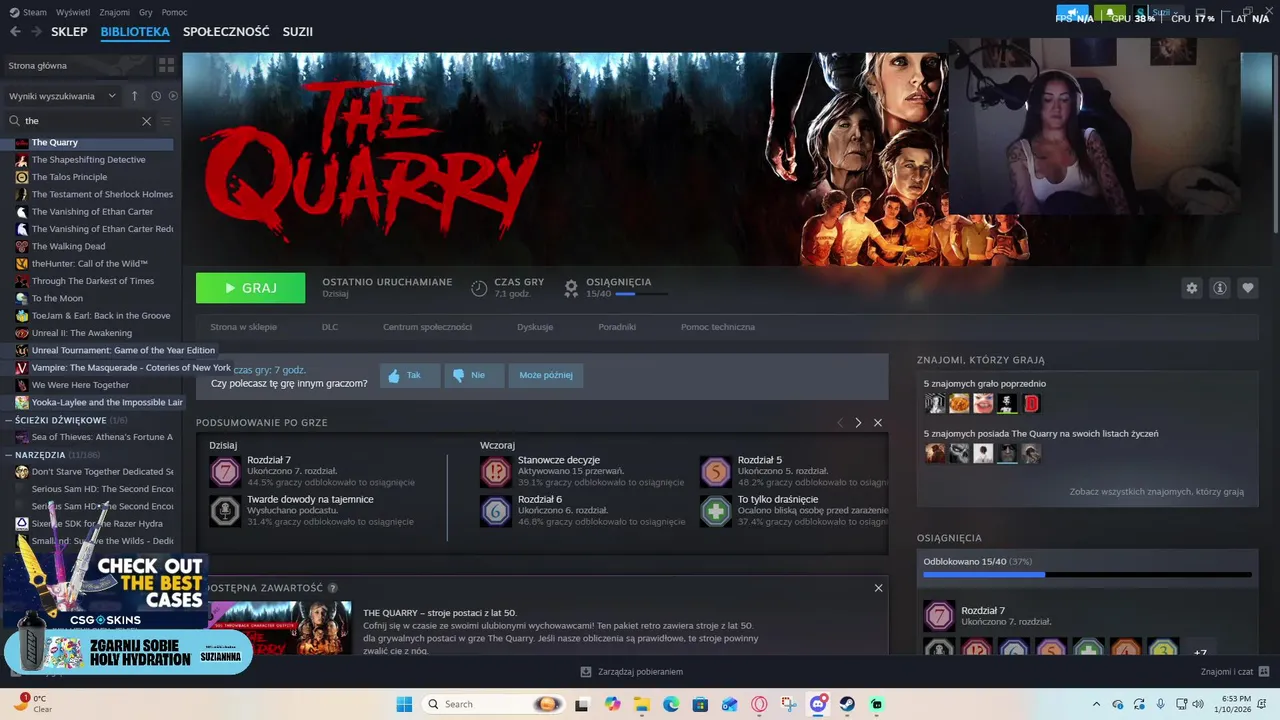Open the 50s outfits DLC thumbnail
Image resolution: width=1280 pixels, height=720 pixels.
point(280,627)
